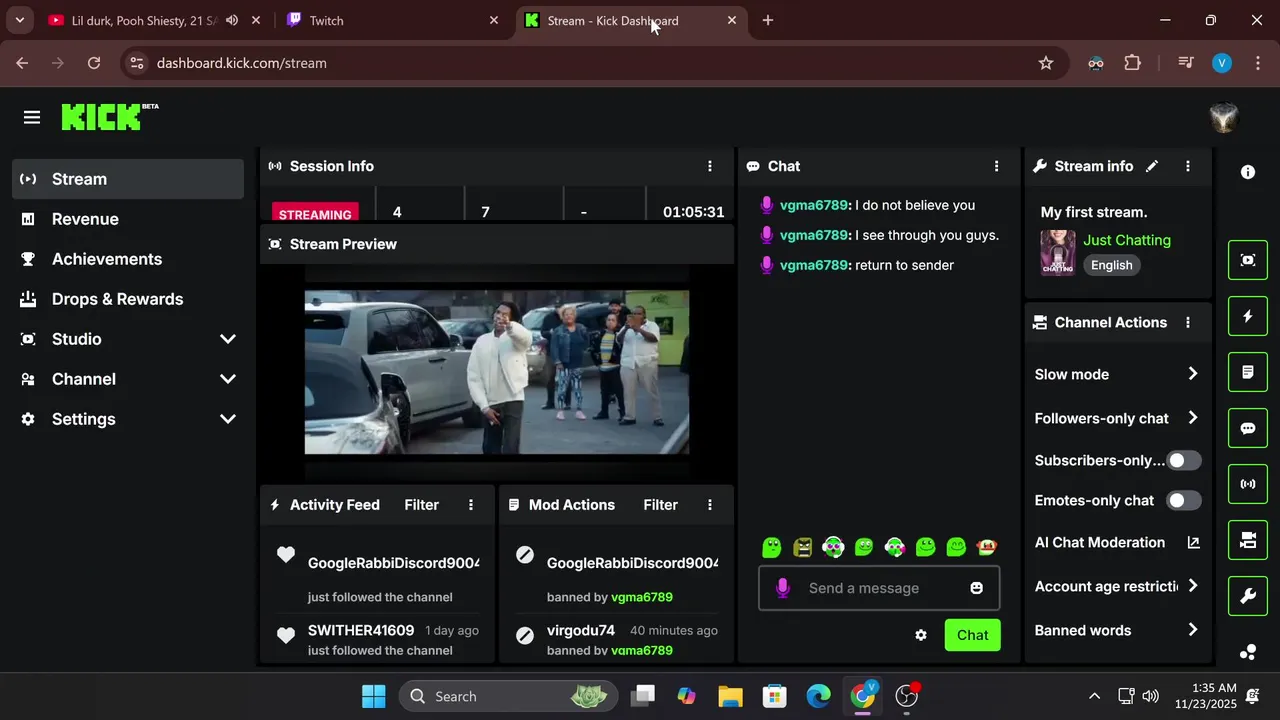Open Windows Start menu
This screenshot has height=720, width=1280.
click(x=373, y=696)
